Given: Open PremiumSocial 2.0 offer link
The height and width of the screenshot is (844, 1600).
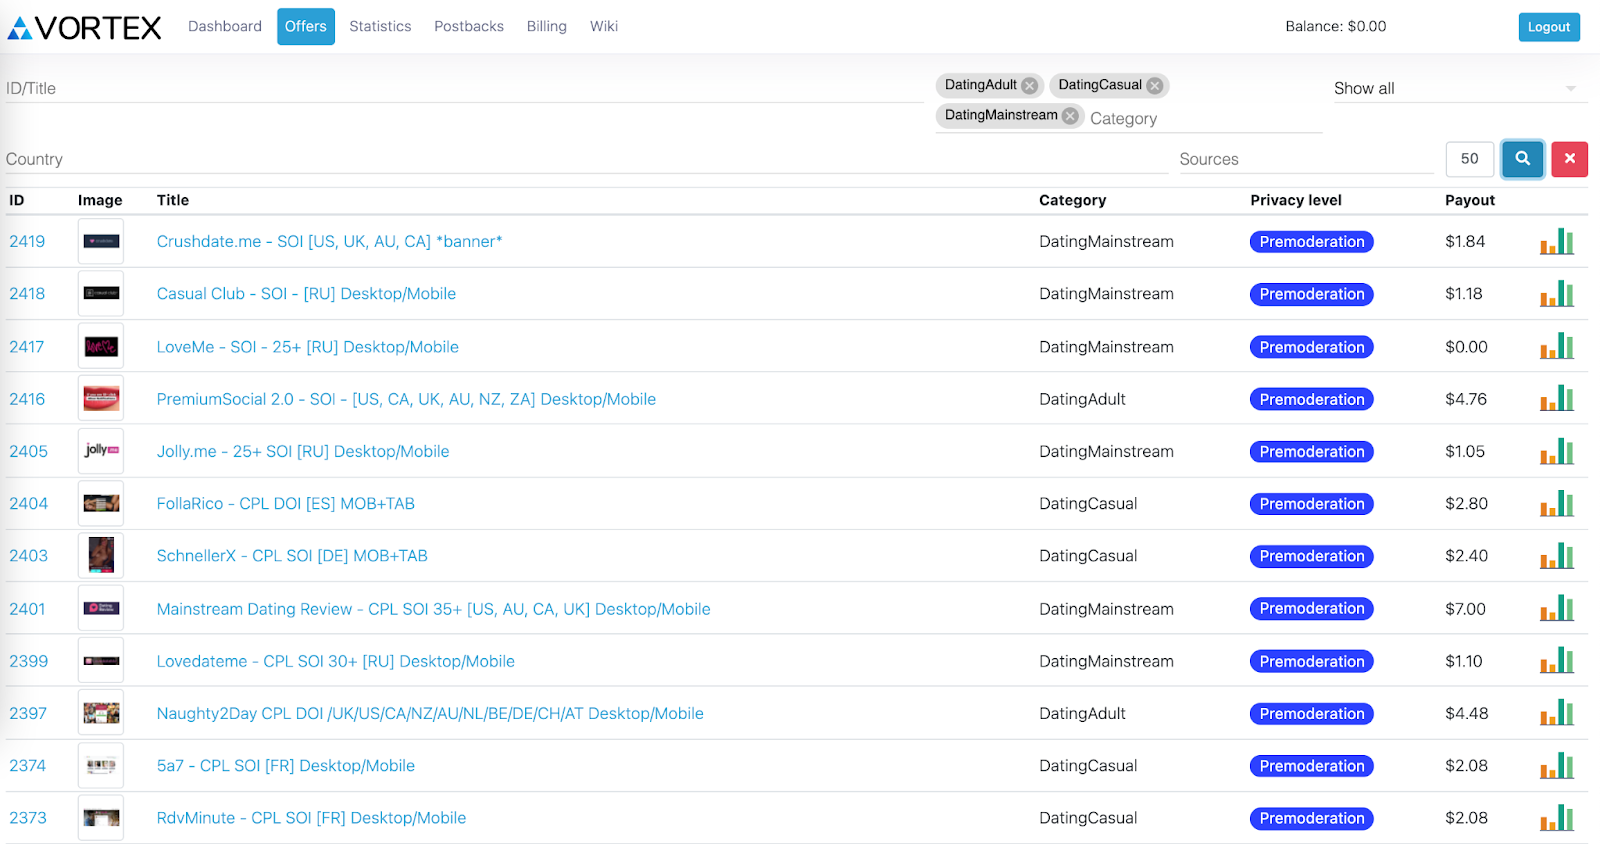Looking at the screenshot, I should (406, 399).
